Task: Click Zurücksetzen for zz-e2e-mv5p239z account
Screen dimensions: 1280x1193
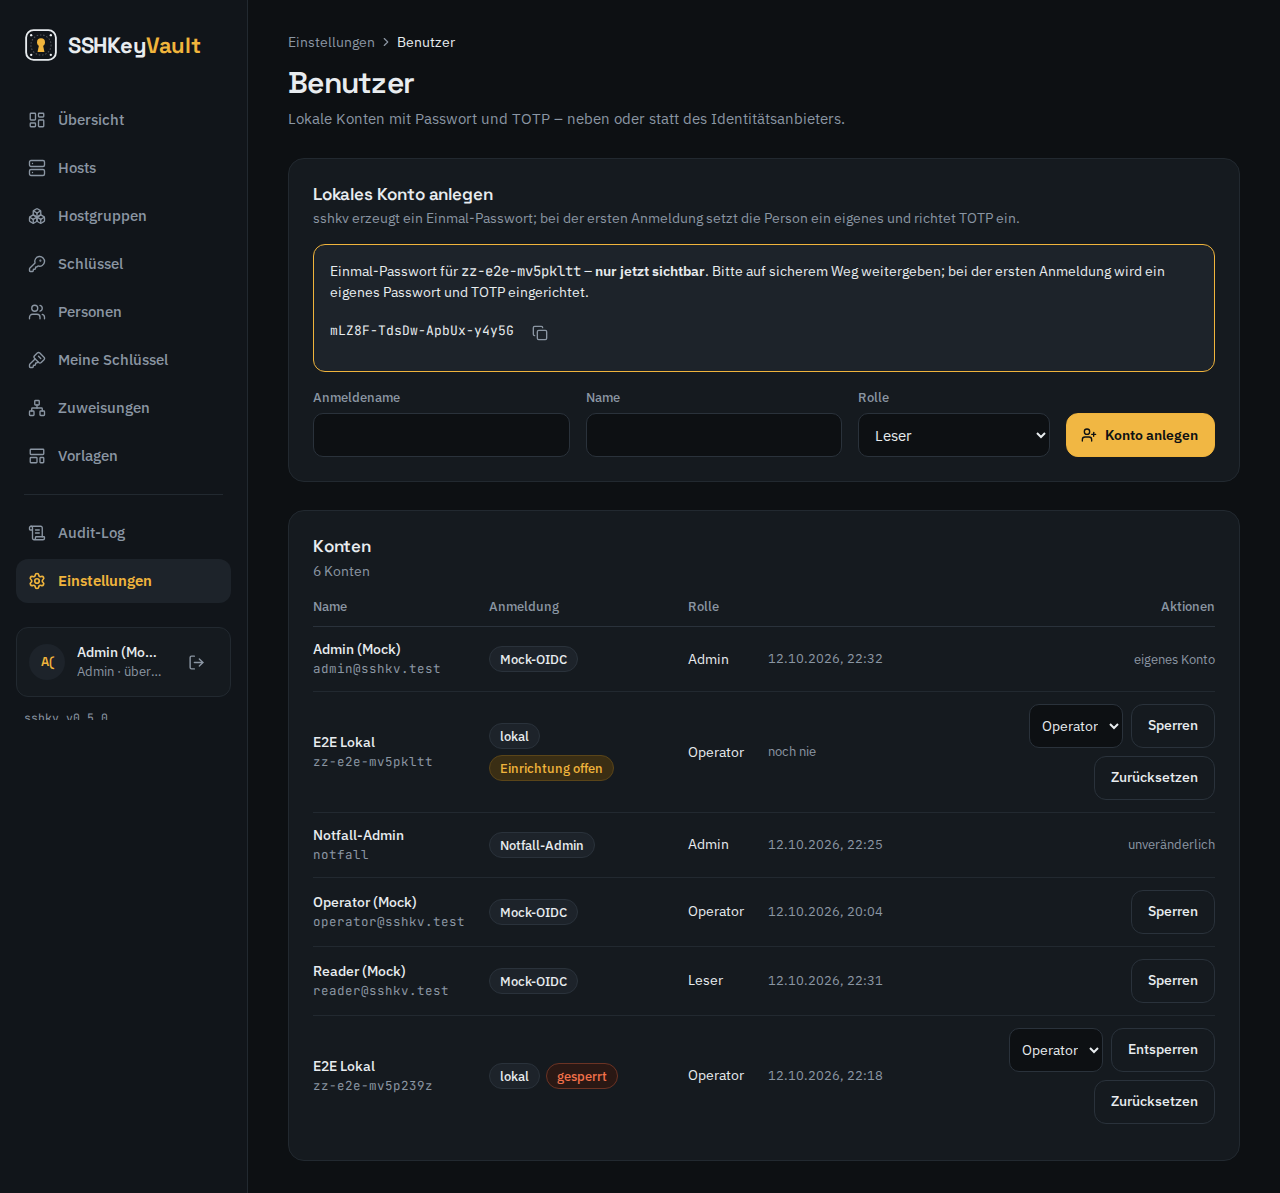Action: click(x=1154, y=1102)
